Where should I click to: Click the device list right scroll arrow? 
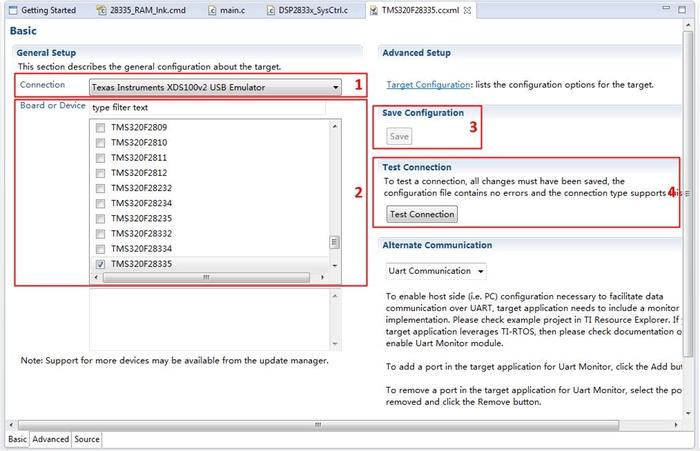tap(322, 277)
